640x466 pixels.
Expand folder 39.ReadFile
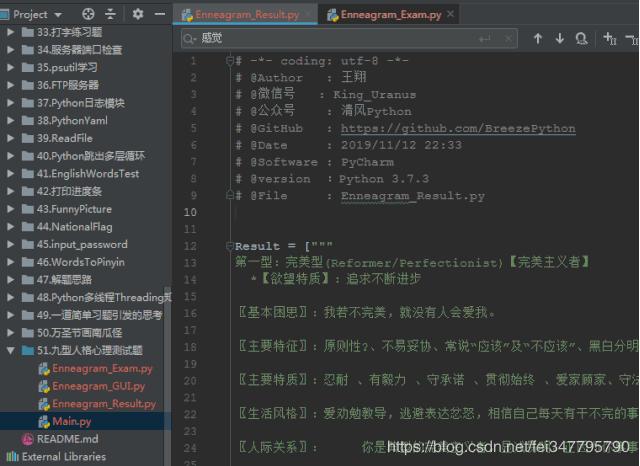click(x=11, y=138)
